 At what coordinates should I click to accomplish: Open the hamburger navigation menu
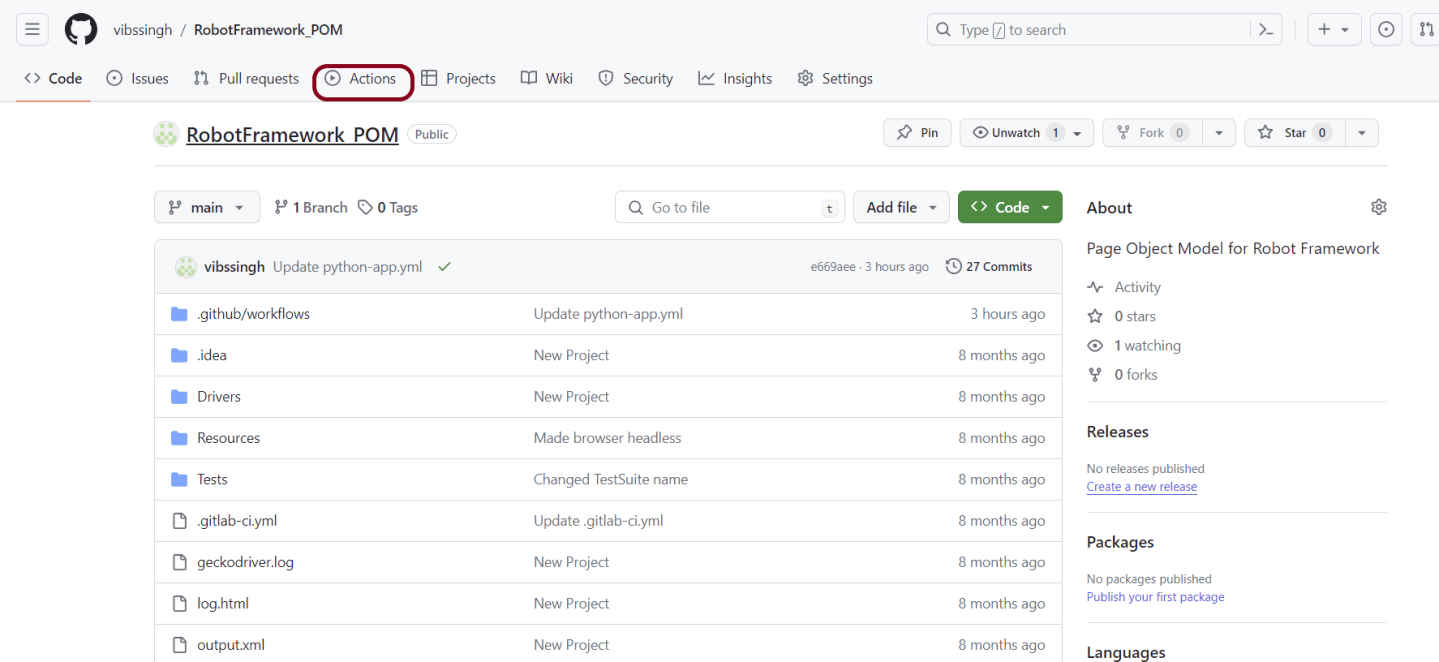click(x=32, y=30)
